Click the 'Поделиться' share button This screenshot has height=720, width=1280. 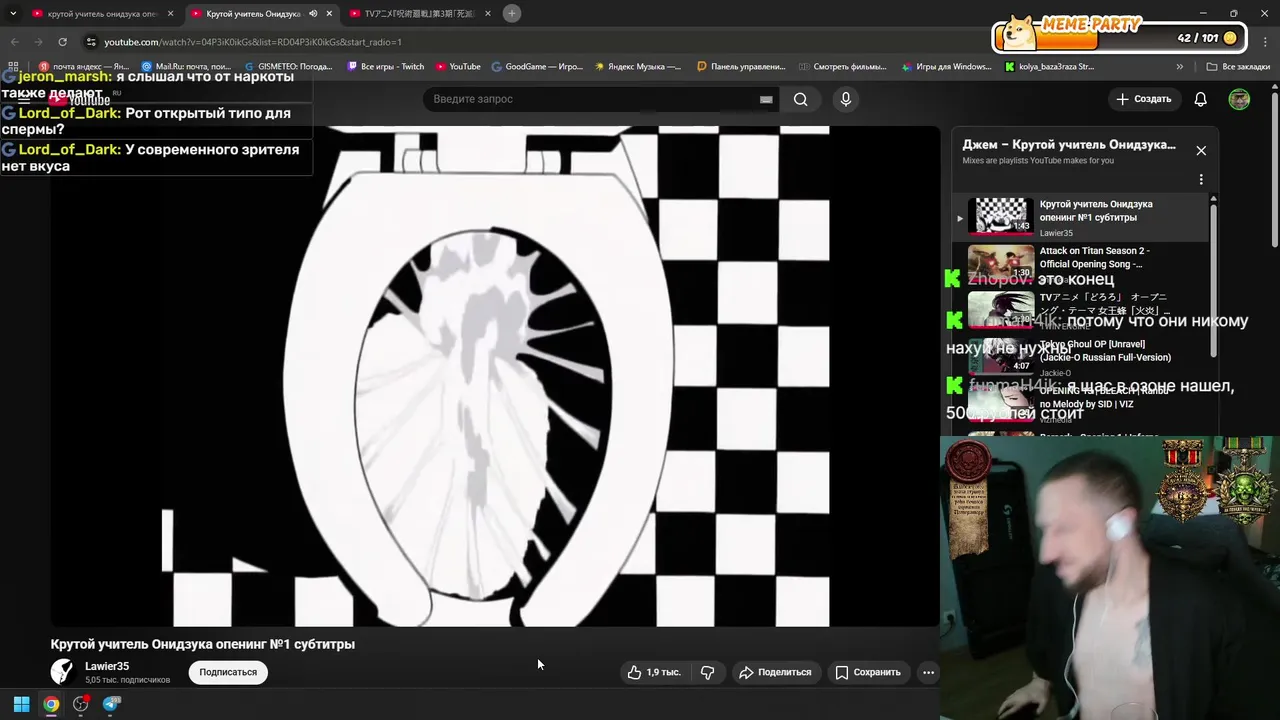click(x=775, y=672)
